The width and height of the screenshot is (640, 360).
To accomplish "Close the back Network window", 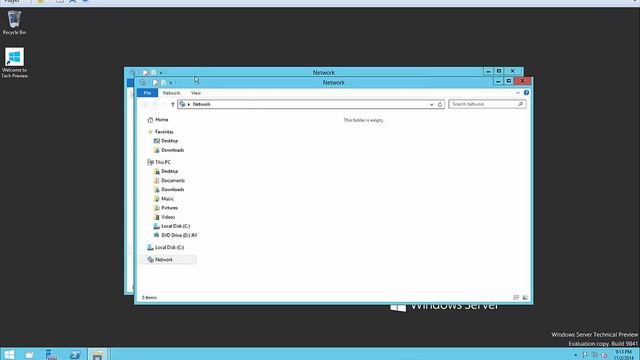I will tap(513, 71).
